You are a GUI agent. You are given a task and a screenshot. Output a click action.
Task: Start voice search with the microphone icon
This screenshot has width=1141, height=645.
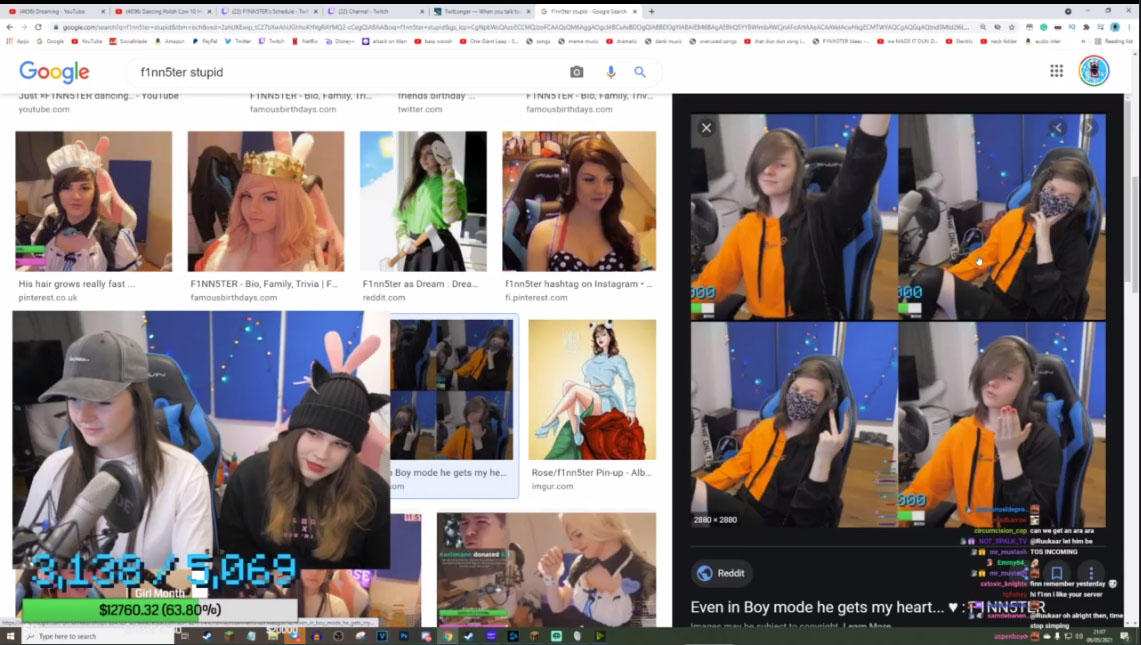click(611, 72)
